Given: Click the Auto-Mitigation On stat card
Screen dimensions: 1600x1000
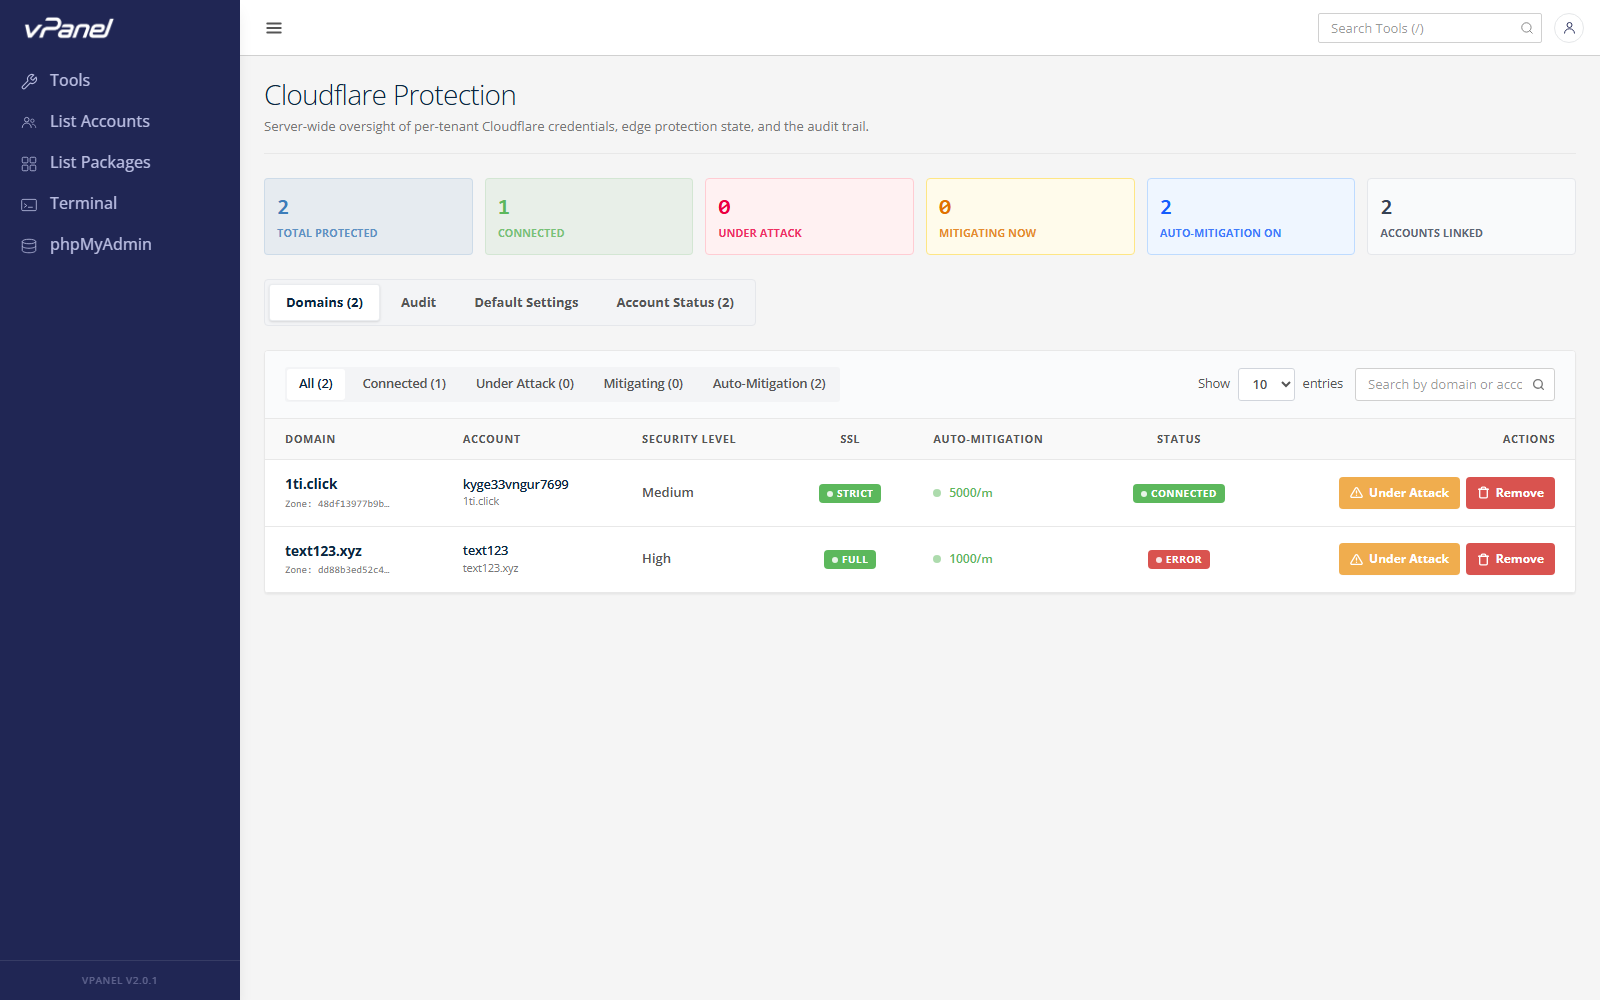Looking at the screenshot, I should (1251, 216).
